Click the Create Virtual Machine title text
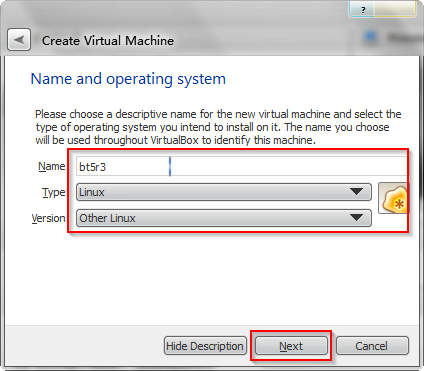 (x=108, y=41)
